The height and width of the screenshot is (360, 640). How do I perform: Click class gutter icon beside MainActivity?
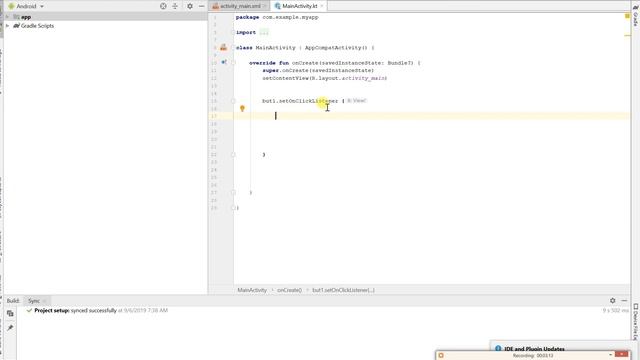point(224,48)
